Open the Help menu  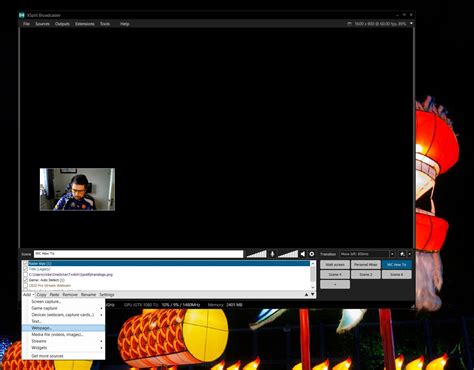(x=125, y=24)
